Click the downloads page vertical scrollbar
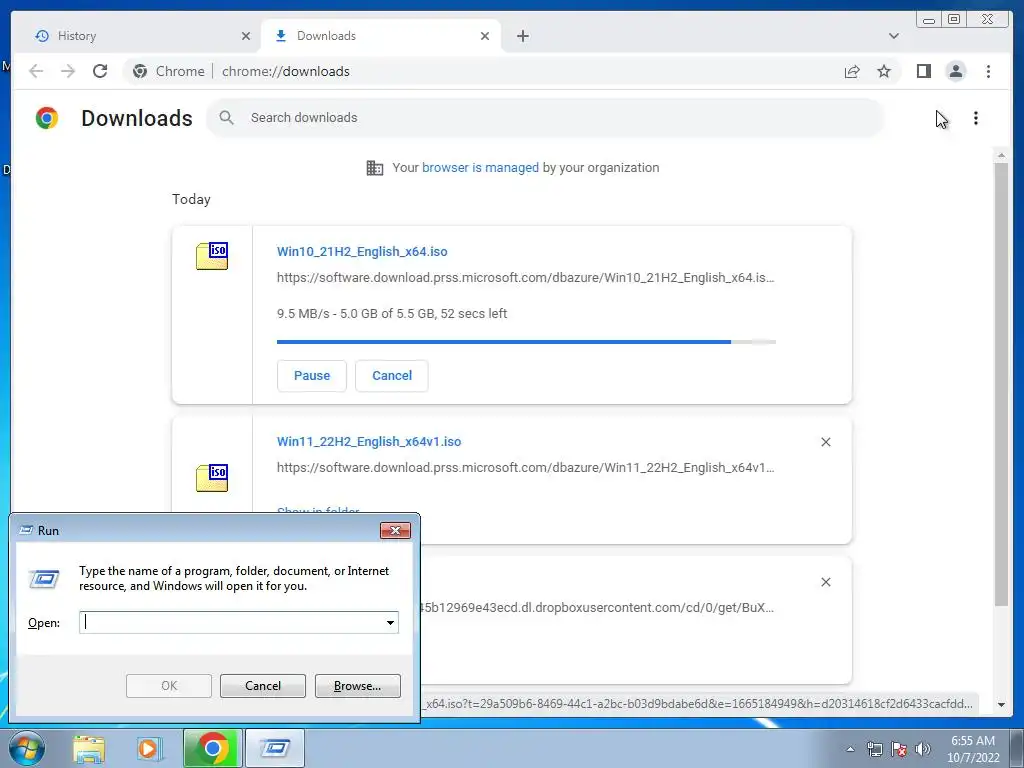Viewport: 1024px width, 768px height. (1001, 384)
